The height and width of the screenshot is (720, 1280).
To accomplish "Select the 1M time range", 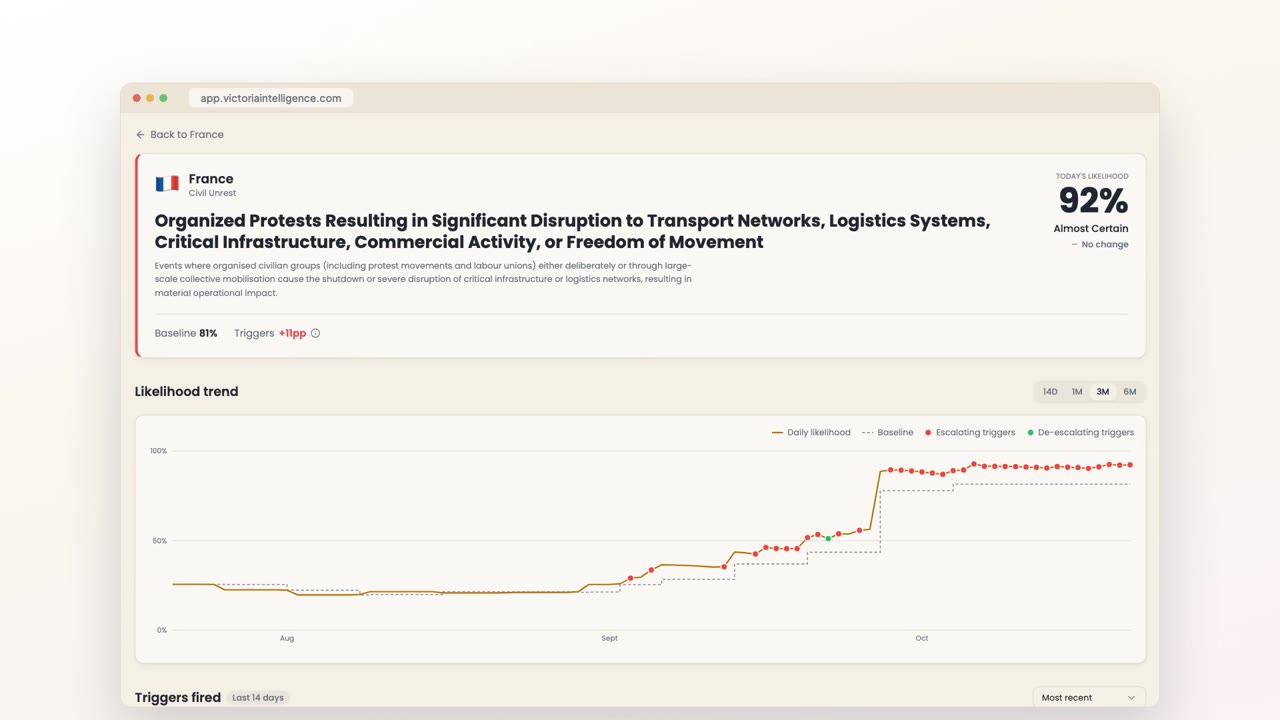I will (1077, 392).
